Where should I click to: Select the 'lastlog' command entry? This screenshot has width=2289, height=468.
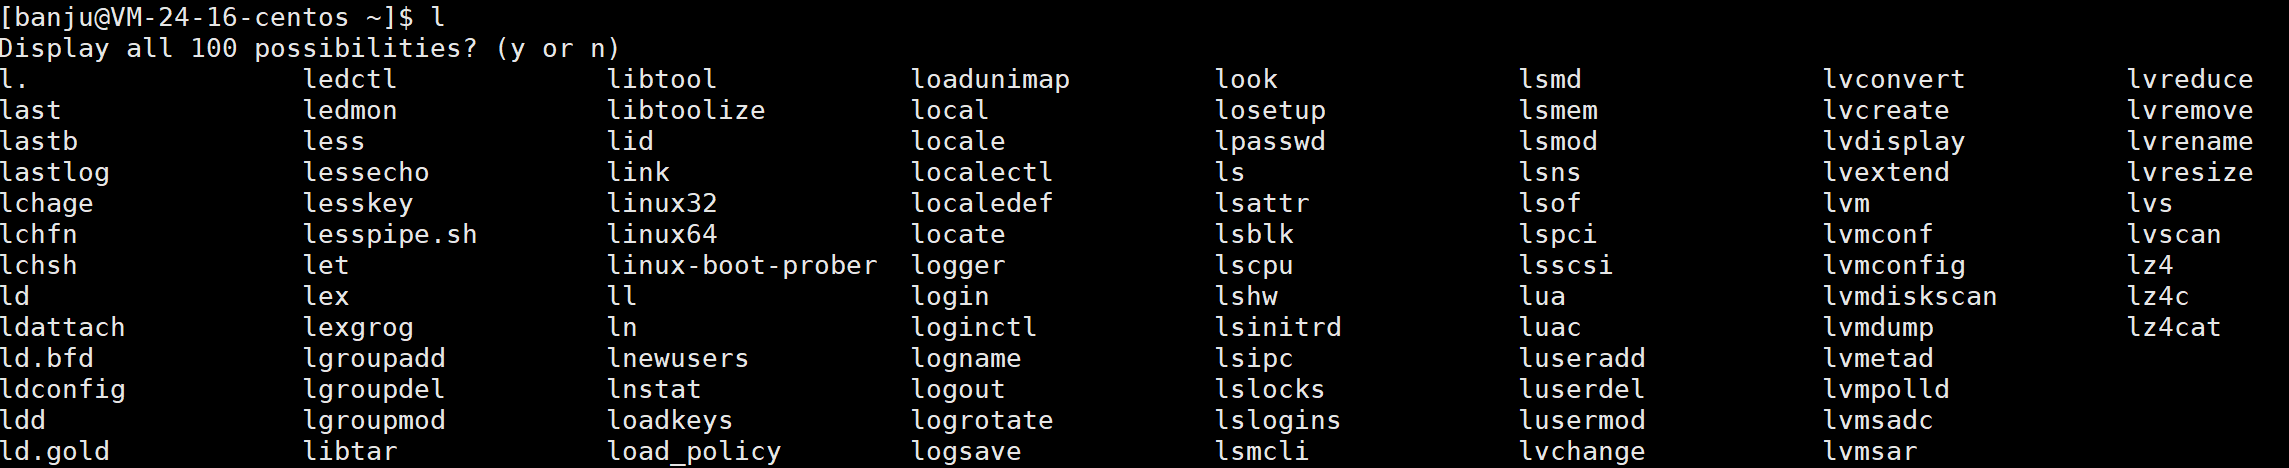tap(55, 172)
